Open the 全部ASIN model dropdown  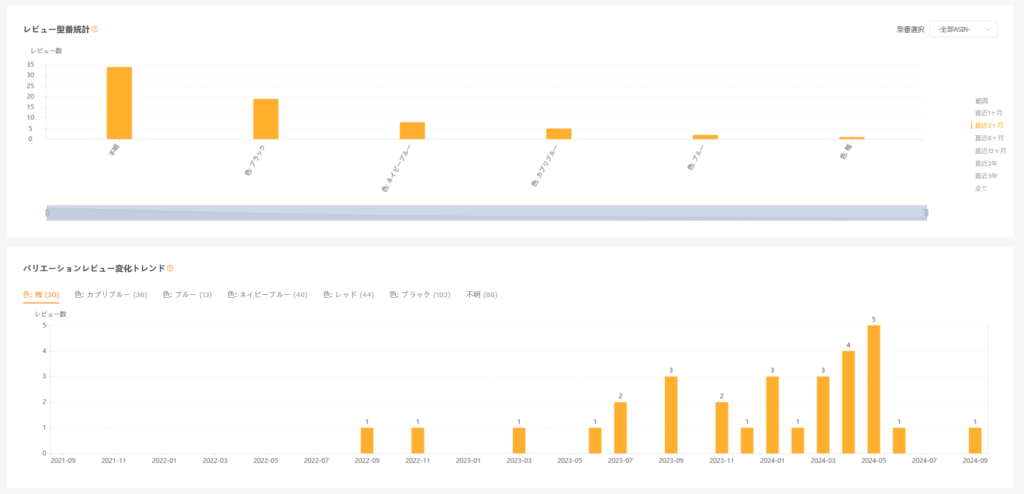pos(962,29)
